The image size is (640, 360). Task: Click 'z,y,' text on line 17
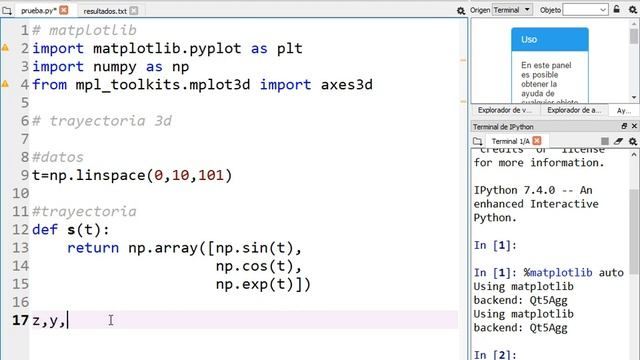click(49, 320)
